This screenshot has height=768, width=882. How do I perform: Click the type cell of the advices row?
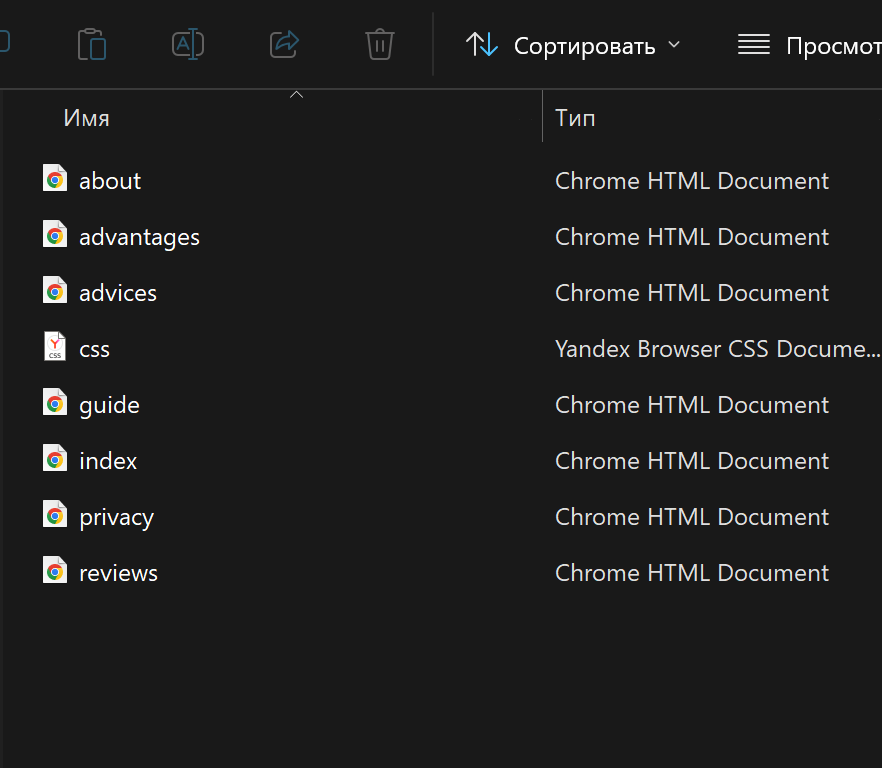click(692, 293)
